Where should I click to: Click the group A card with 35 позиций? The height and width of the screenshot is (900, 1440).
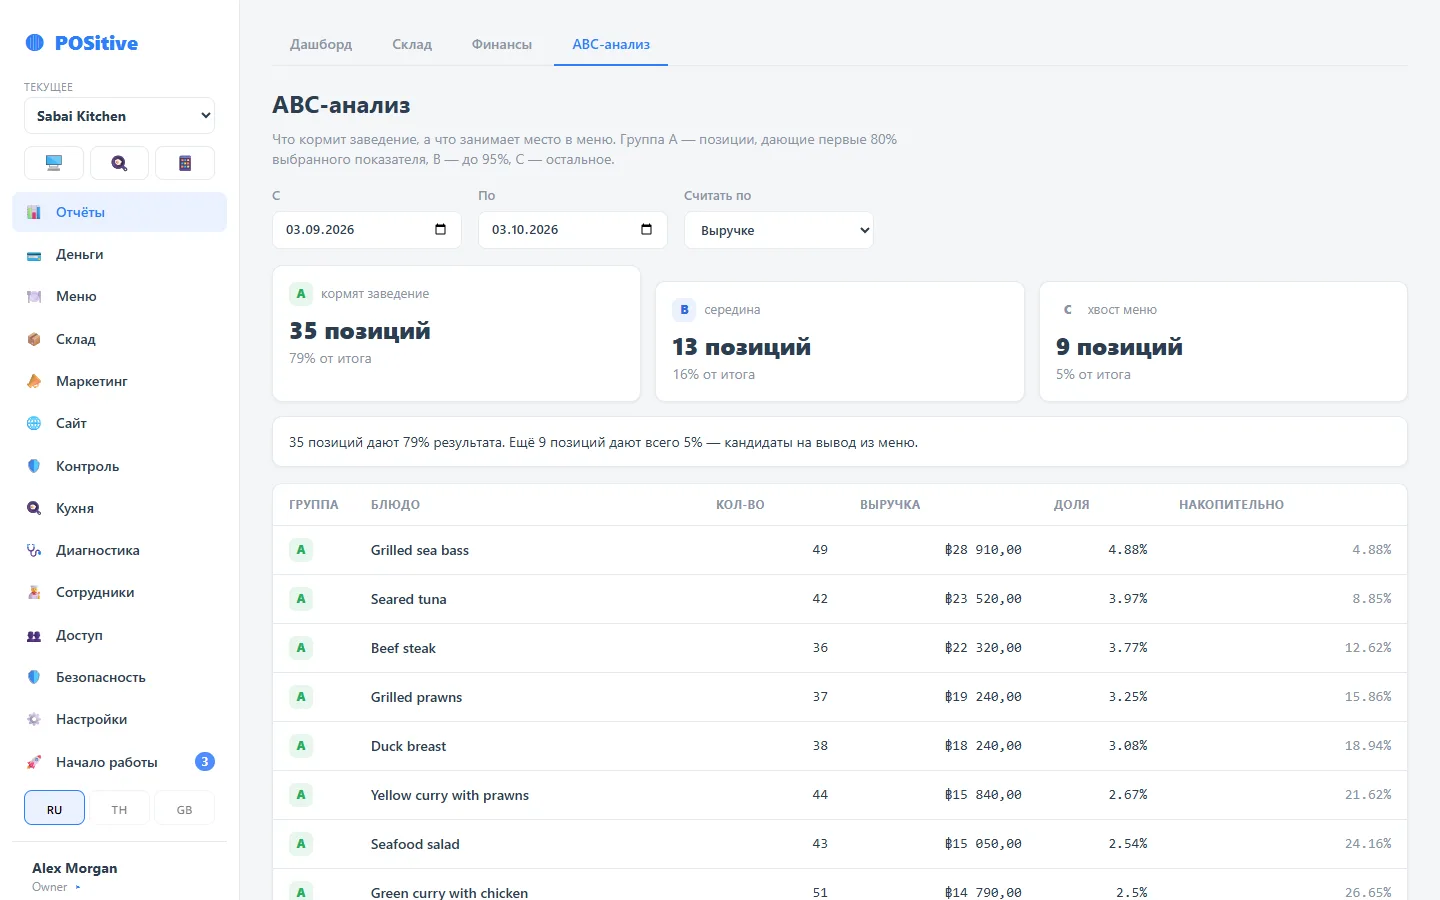coord(456,333)
